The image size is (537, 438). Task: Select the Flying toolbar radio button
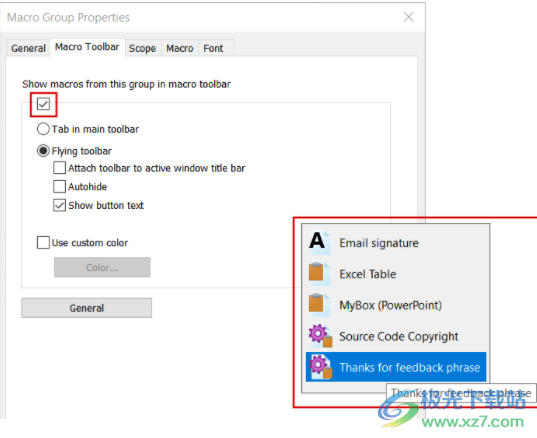coord(43,151)
